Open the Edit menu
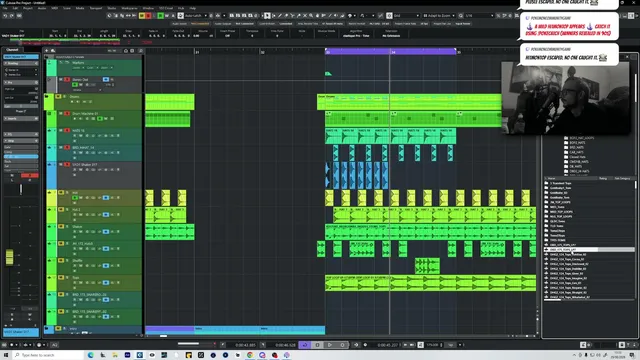The width and height of the screenshot is (640, 360). tap(15, 8)
